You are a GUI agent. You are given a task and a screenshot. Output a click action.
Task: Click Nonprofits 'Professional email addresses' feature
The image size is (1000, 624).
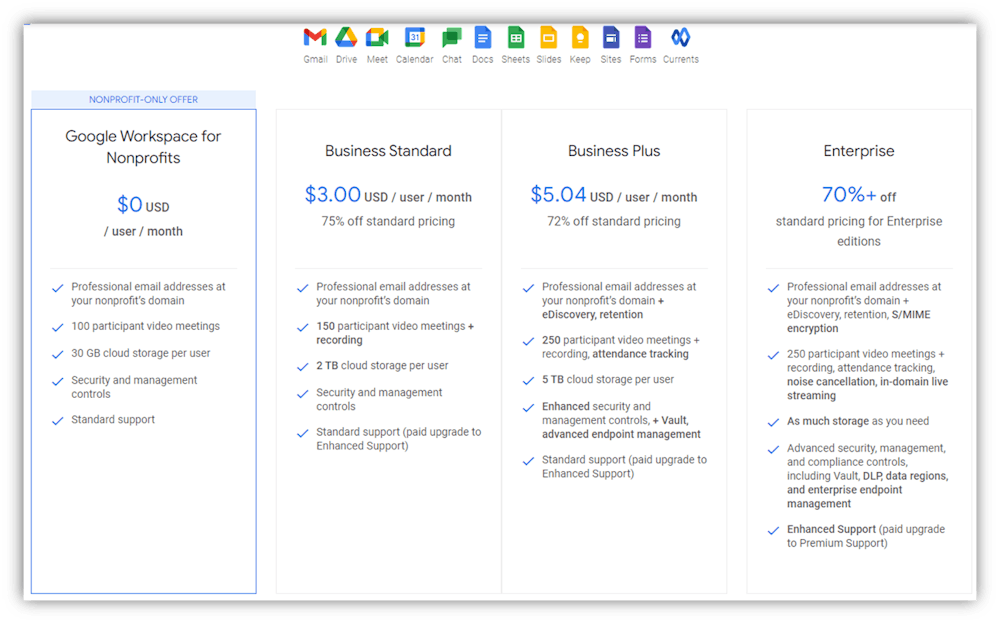148,293
